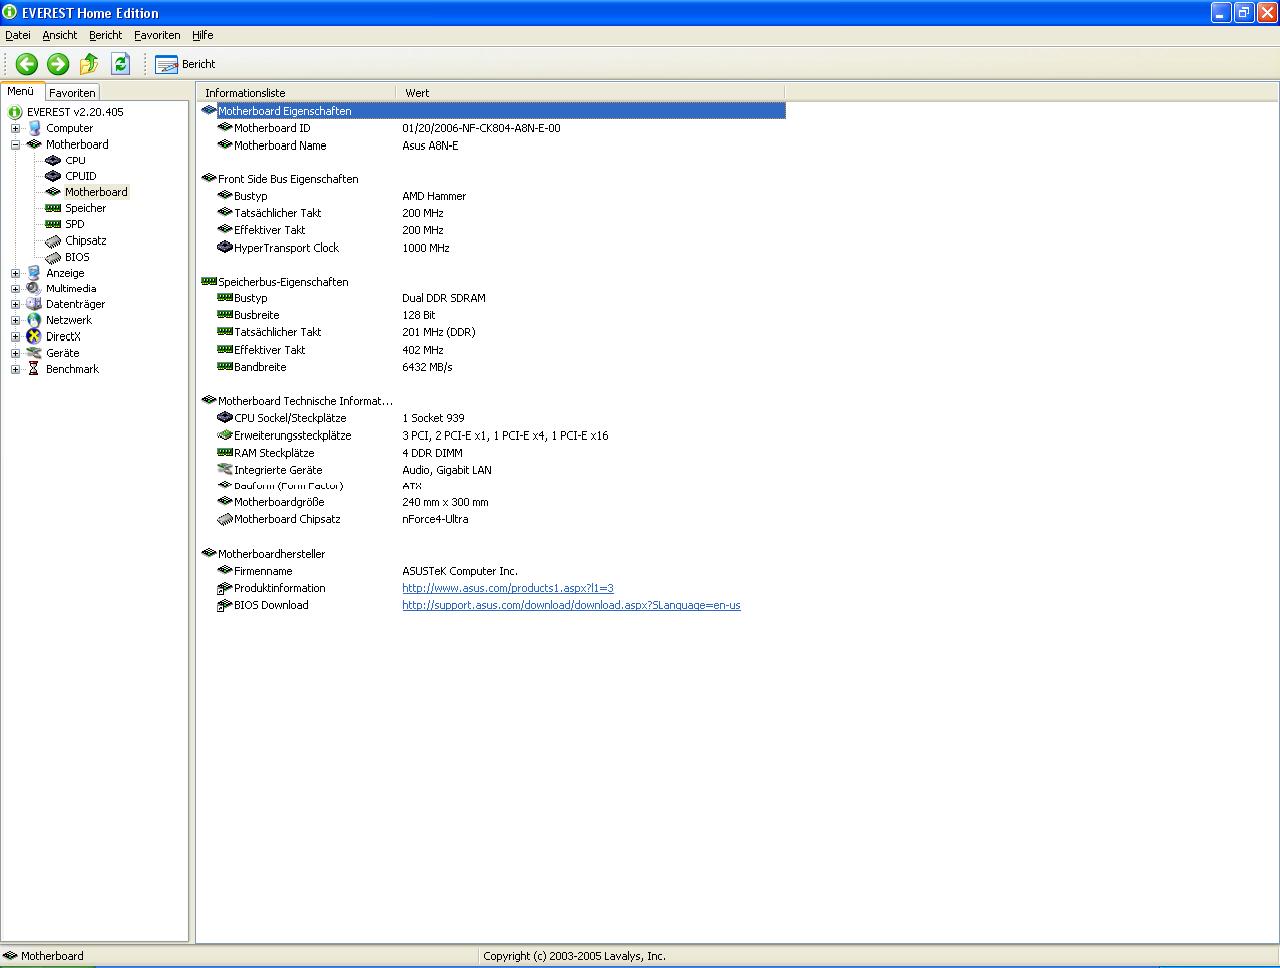Open the Bericht menu

coord(106,35)
